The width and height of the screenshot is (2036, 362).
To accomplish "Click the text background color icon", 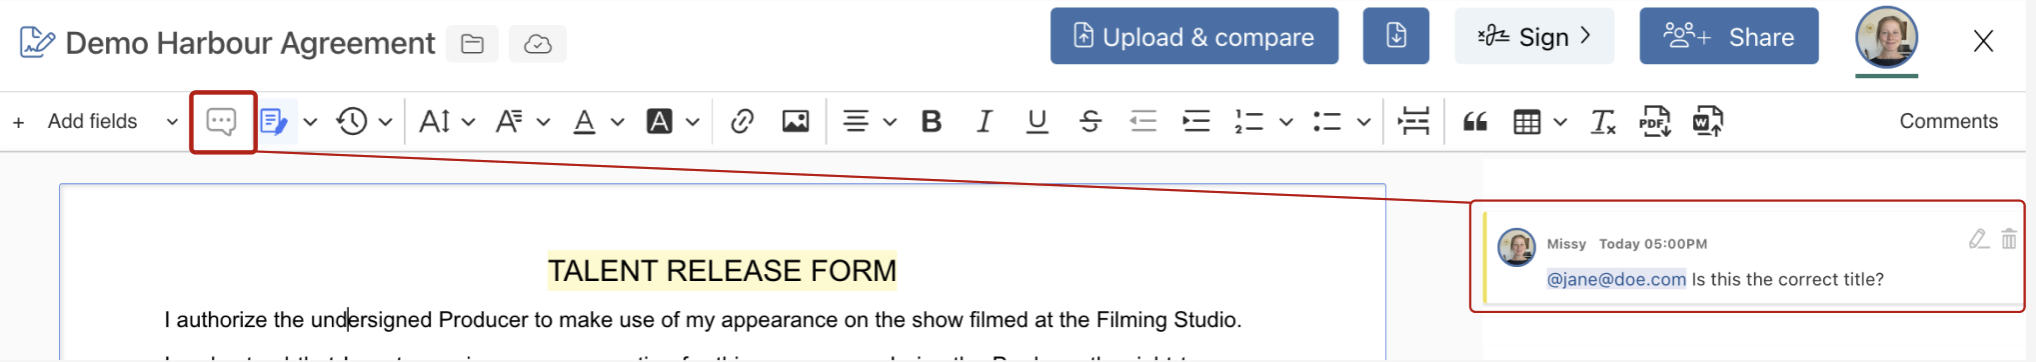I will tap(659, 122).
